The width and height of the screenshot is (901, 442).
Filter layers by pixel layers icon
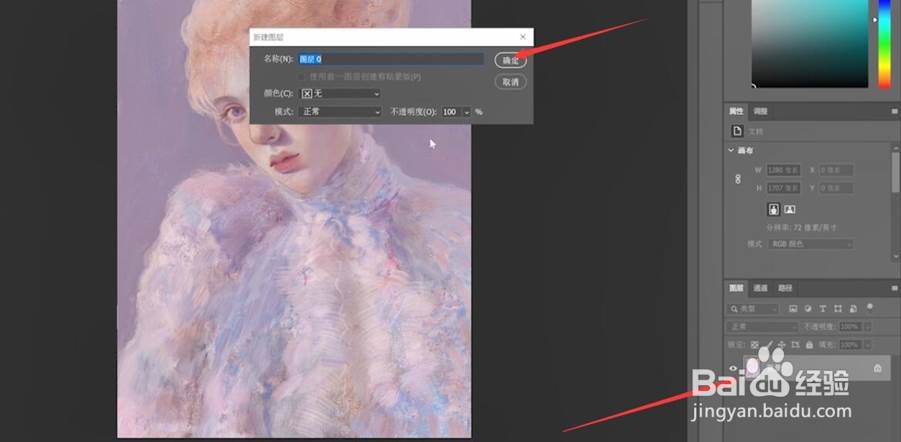click(x=794, y=309)
